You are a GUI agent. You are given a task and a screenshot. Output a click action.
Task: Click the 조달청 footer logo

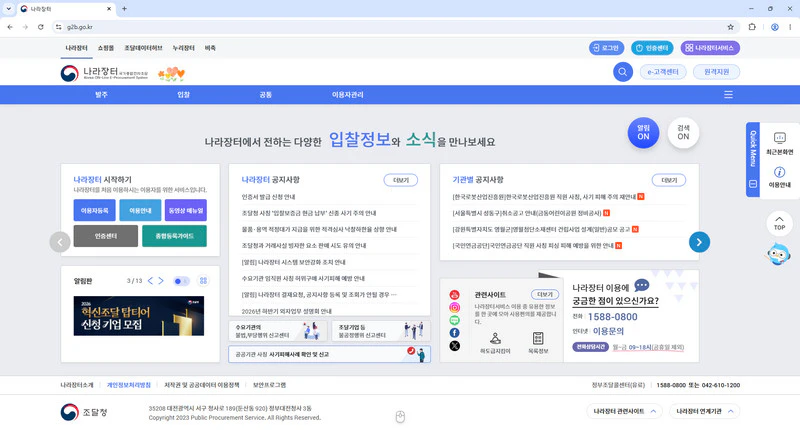point(84,412)
